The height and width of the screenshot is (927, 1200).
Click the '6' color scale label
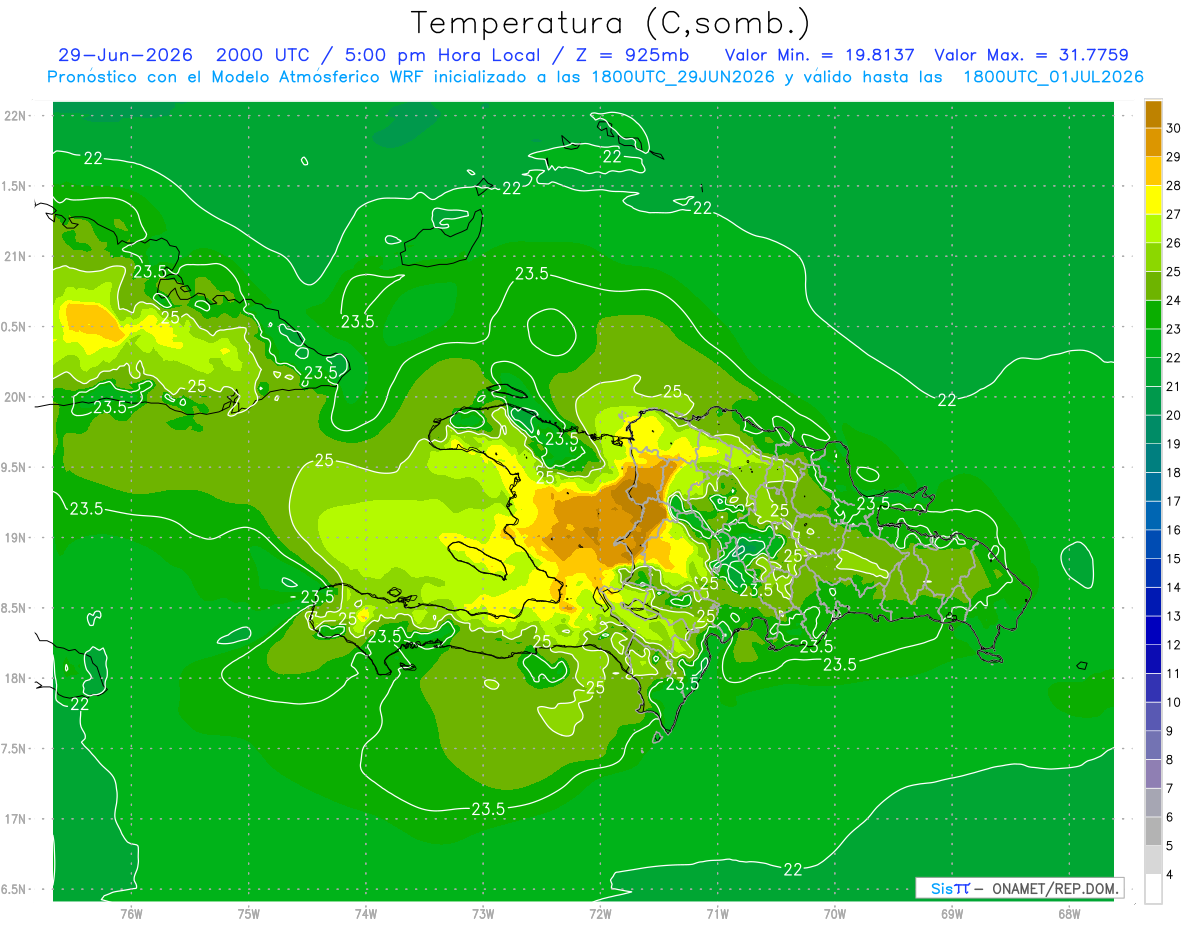point(1170,818)
